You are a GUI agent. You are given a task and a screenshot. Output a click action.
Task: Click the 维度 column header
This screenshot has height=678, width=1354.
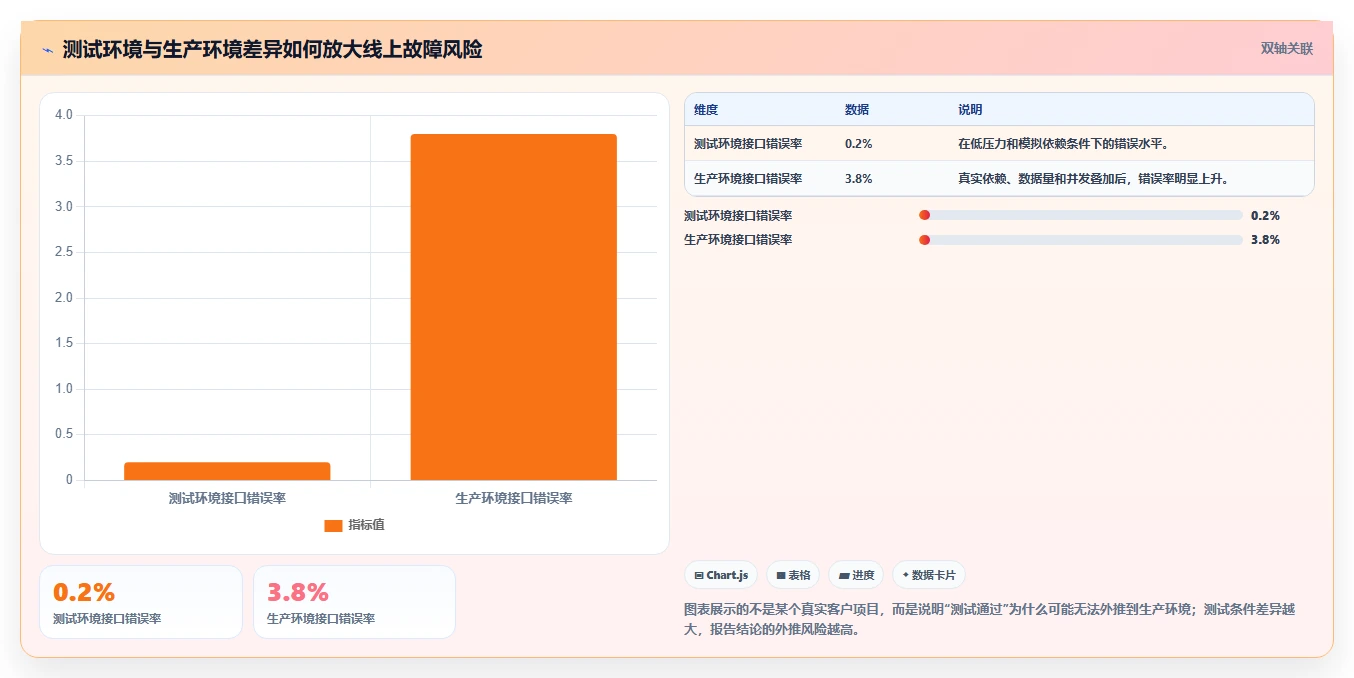(706, 110)
